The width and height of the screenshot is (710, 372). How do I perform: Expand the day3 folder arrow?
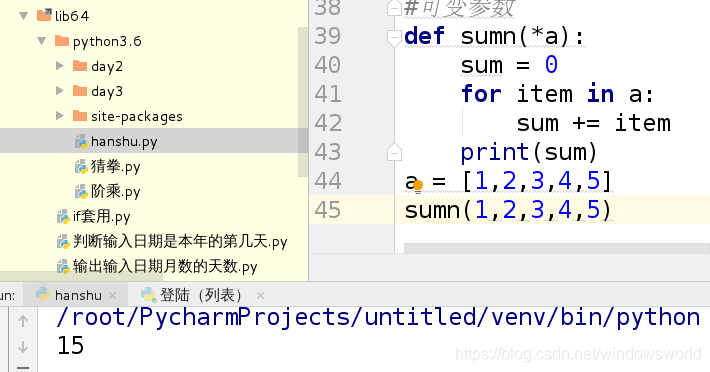[x=59, y=91]
